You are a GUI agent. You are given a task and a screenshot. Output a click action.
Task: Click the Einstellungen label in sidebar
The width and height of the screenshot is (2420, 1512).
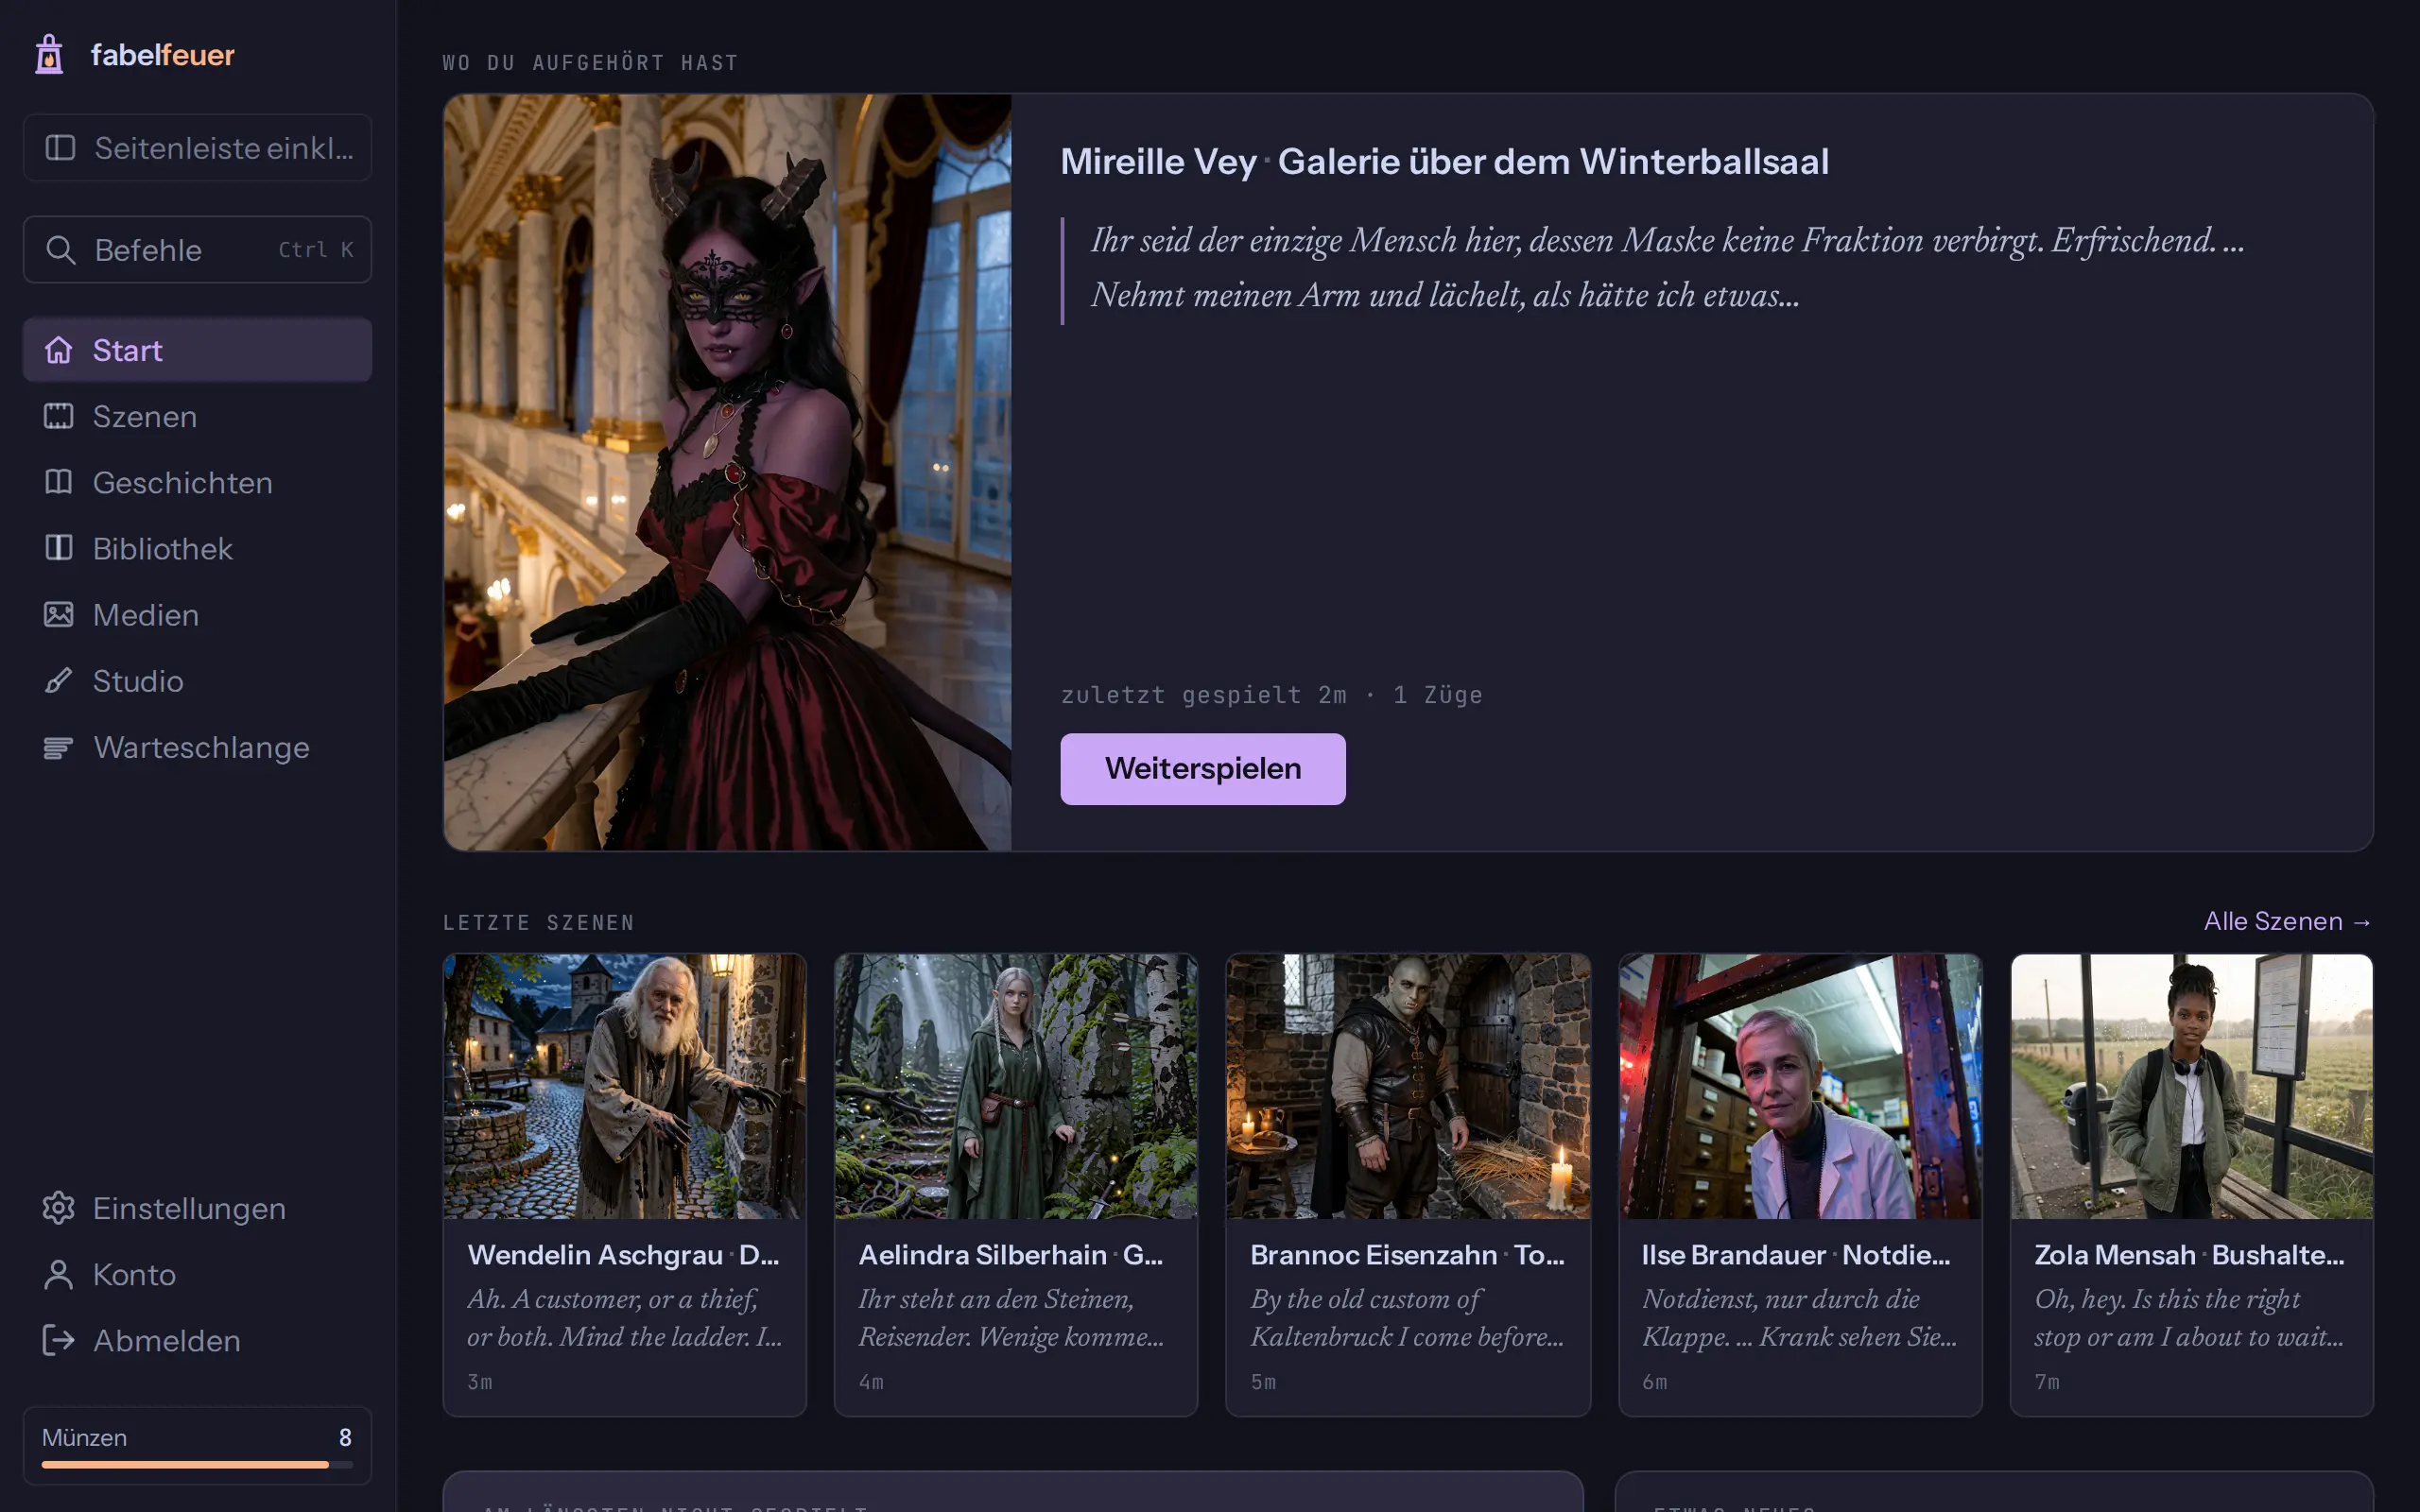click(189, 1209)
